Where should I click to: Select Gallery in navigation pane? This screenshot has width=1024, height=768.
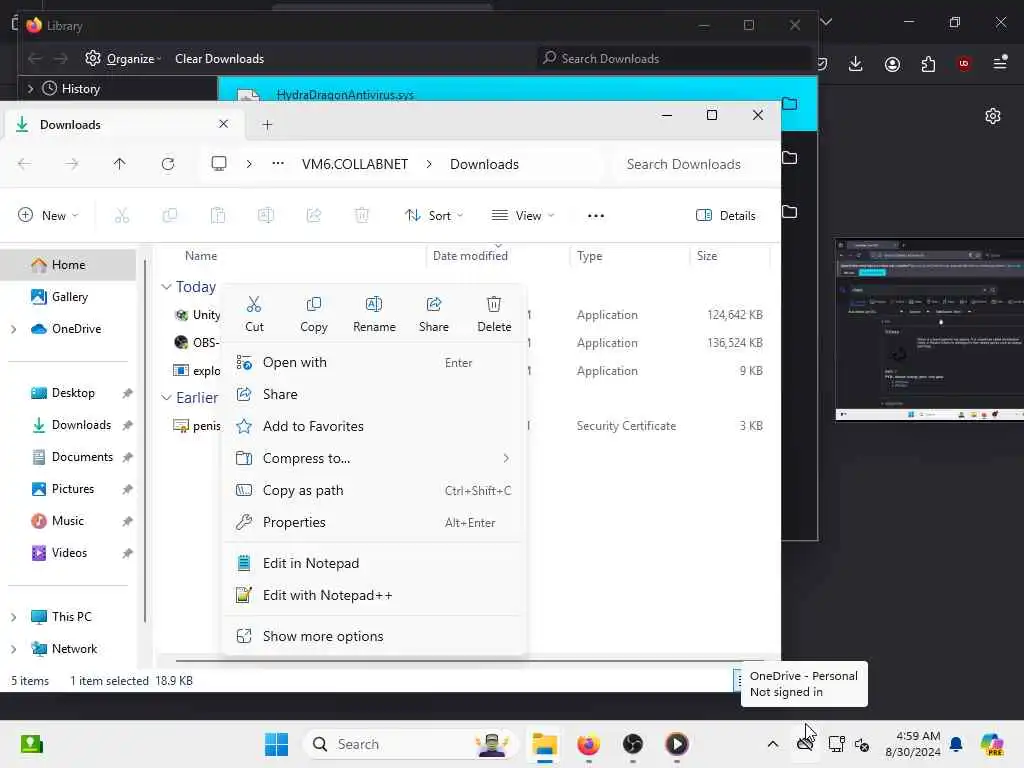[x=69, y=296]
